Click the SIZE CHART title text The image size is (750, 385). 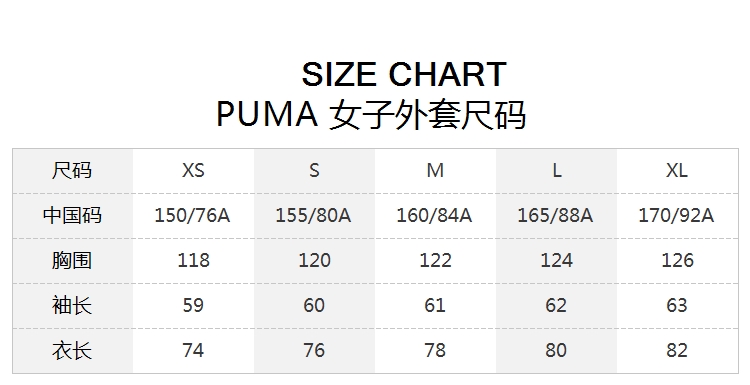pyautogui.click(x=404, y=74)
